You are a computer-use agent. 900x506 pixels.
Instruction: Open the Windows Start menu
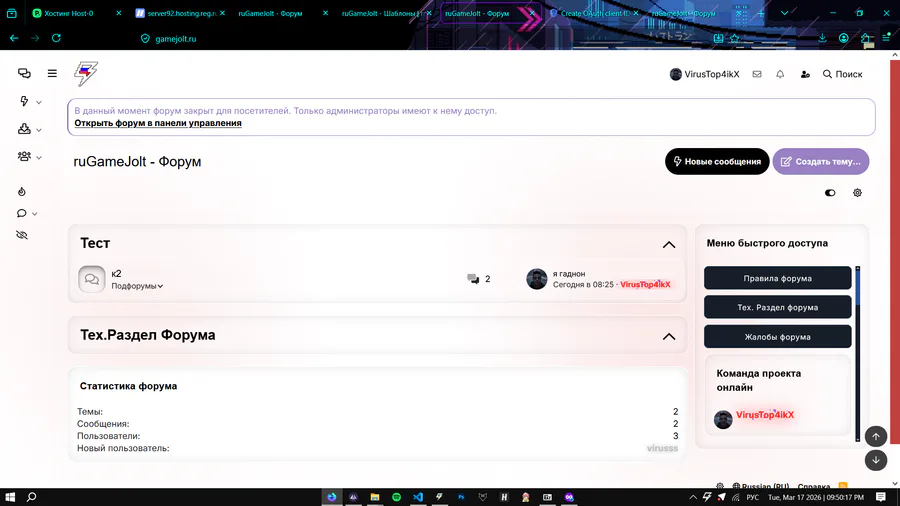(x=10, y=497)
